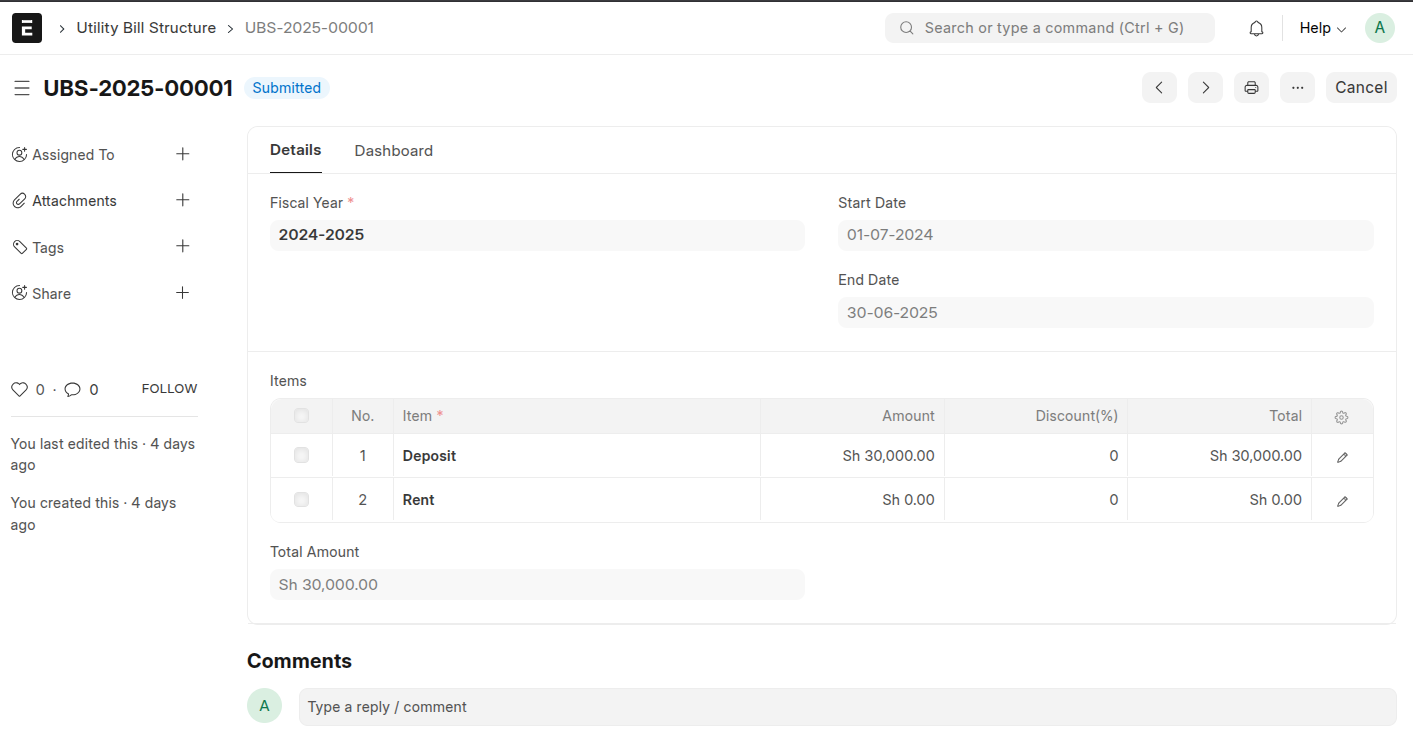The width and height of the screenshot is (1413, 747).
Task: Click the Submitted status badge
Action: [x=287, y=88]
